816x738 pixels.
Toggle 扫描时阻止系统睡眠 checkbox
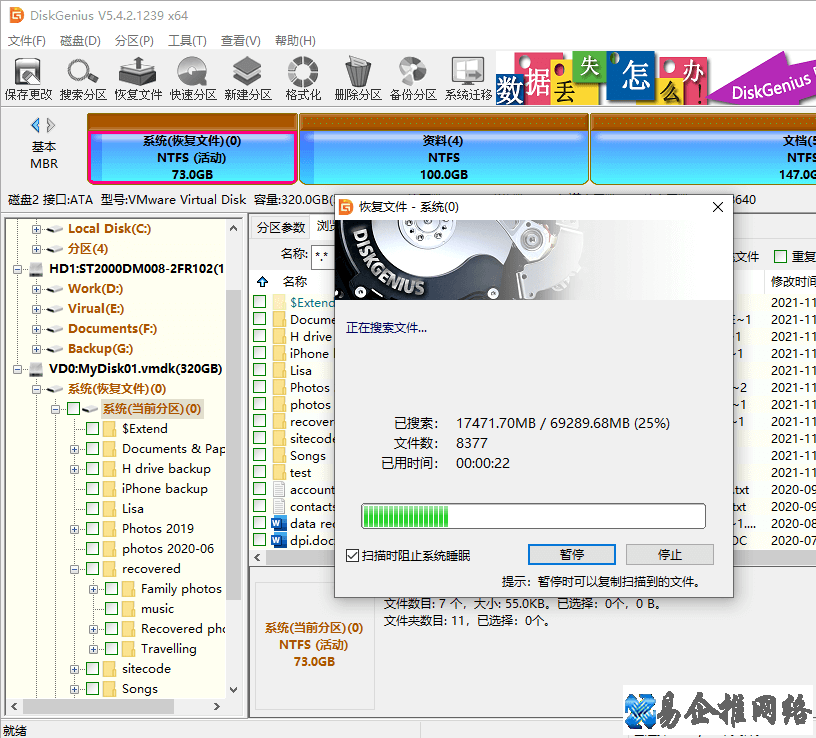(352, 555)
